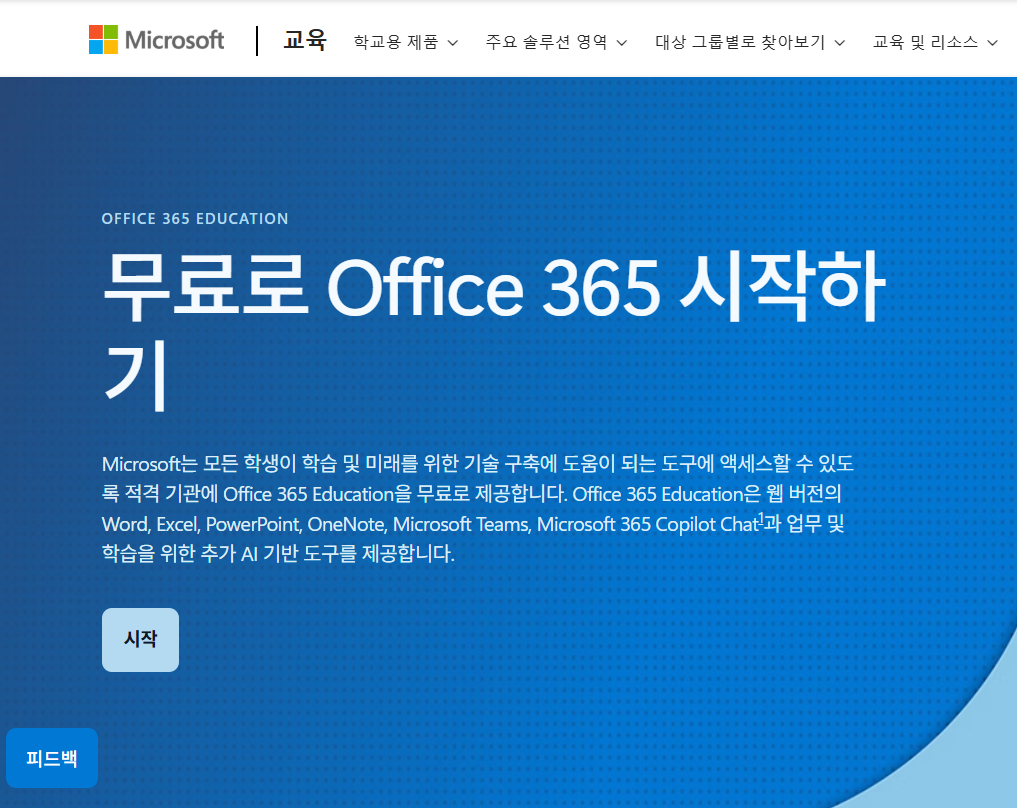
Task: Expand the 주요 솔루션 영역 chevron
Action: click(621, 43)
